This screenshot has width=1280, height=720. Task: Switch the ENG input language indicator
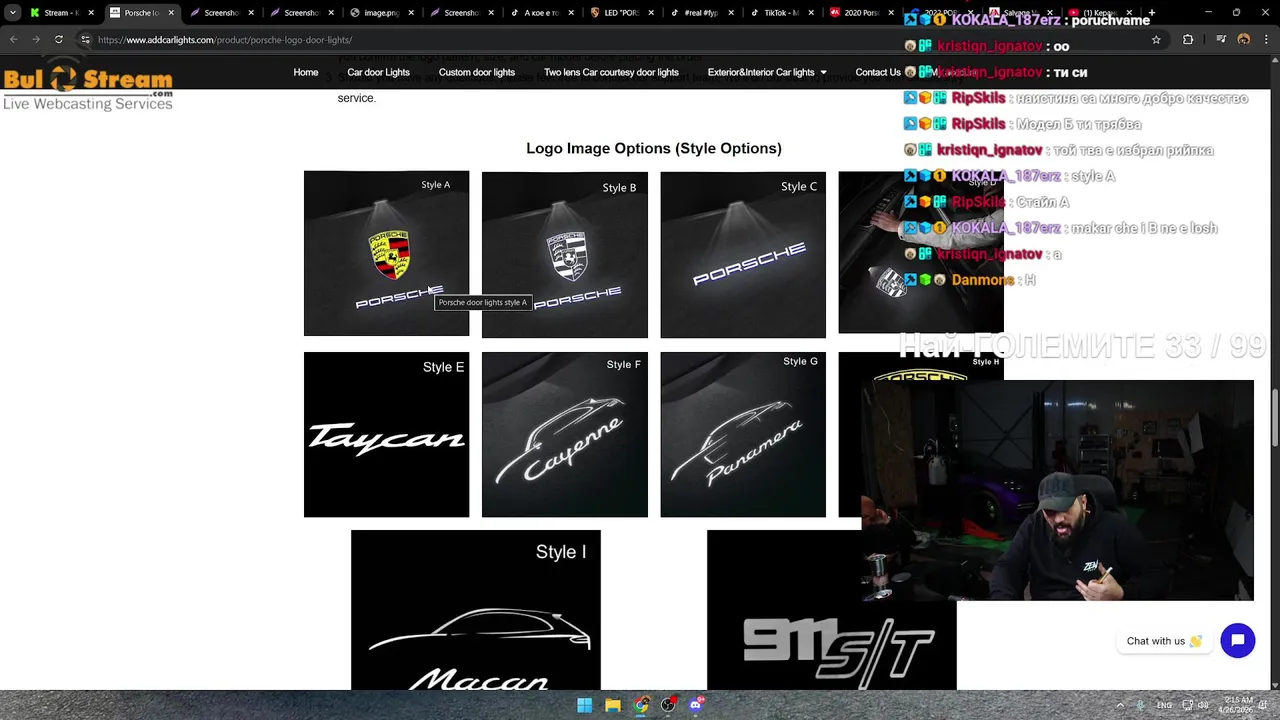click(x=1164, y=705)
